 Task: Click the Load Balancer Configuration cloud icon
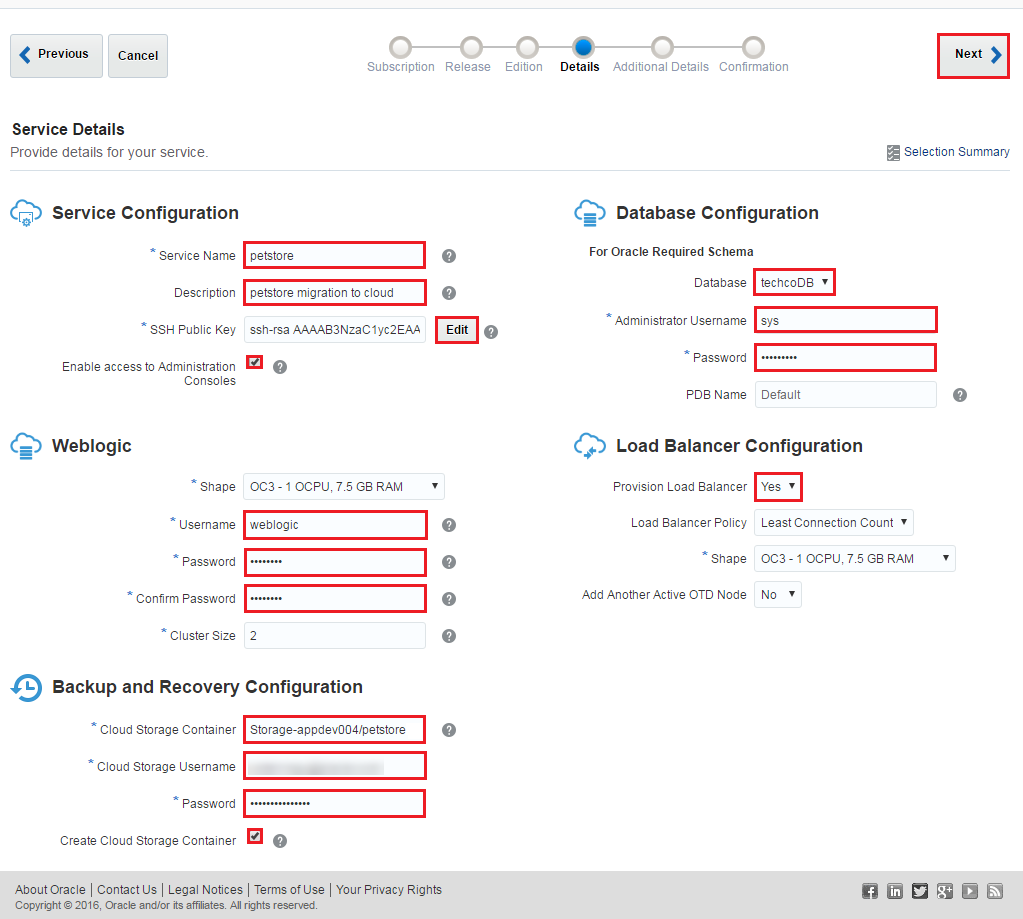pyautogui.click(x=590, y=446)
